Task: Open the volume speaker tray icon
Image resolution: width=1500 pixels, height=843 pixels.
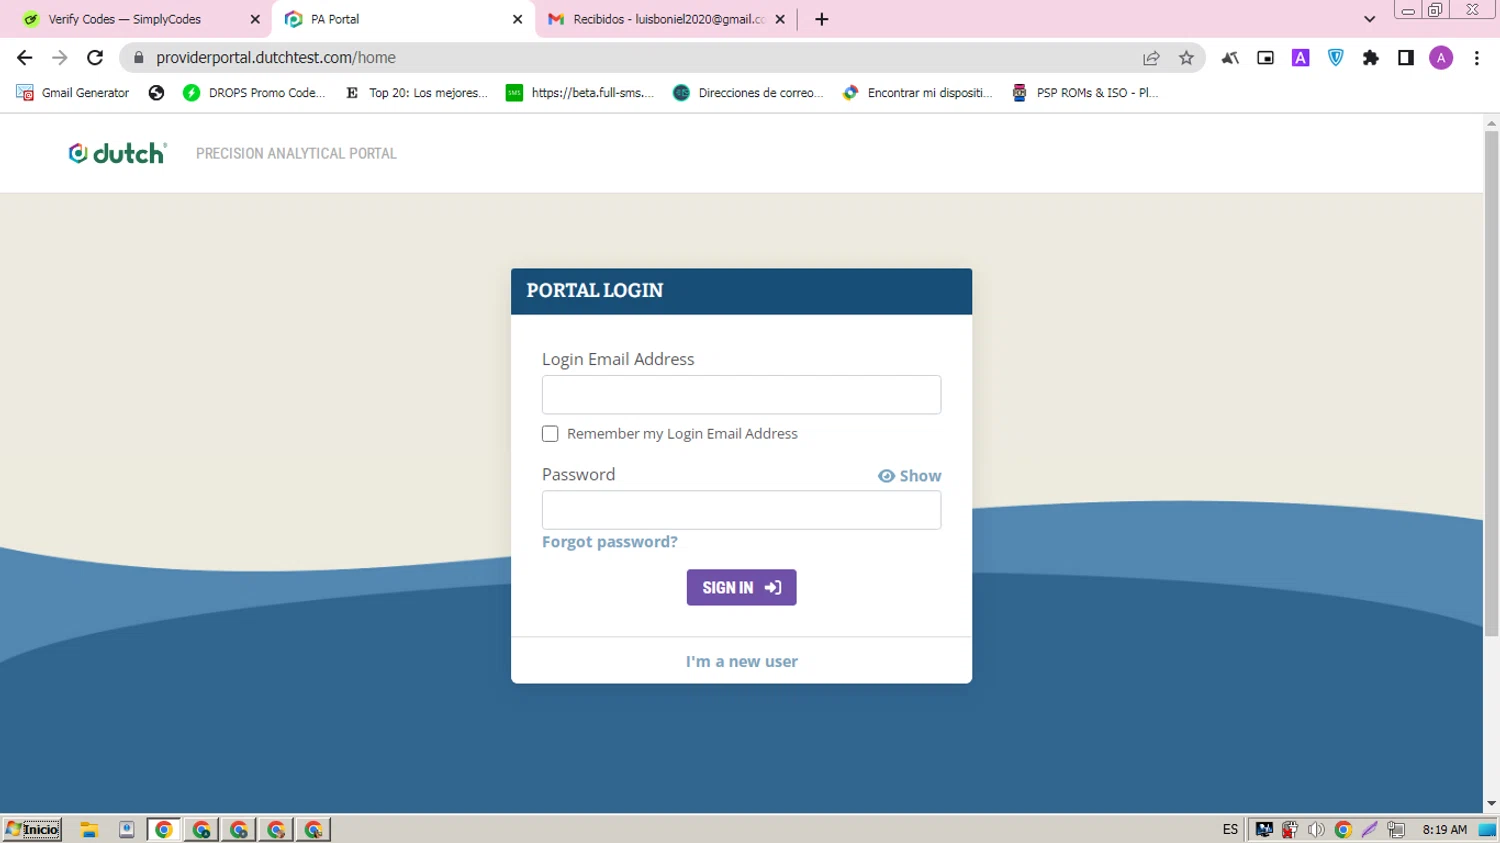Action: point(1316,829)
